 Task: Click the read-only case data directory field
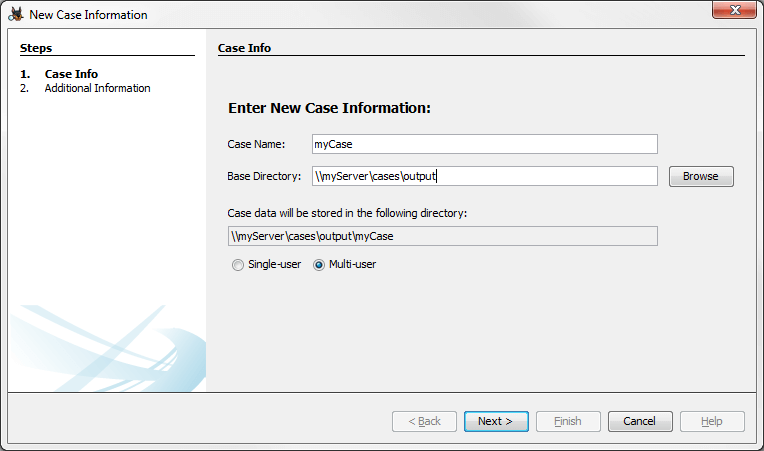point(442,236)
